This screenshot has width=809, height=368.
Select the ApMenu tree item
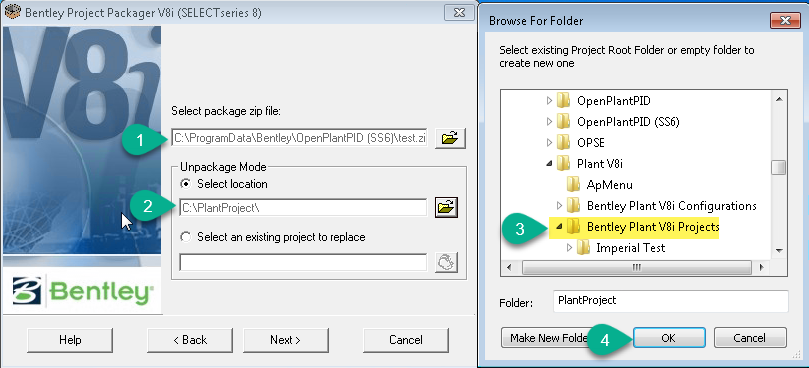tap(609, 184)
